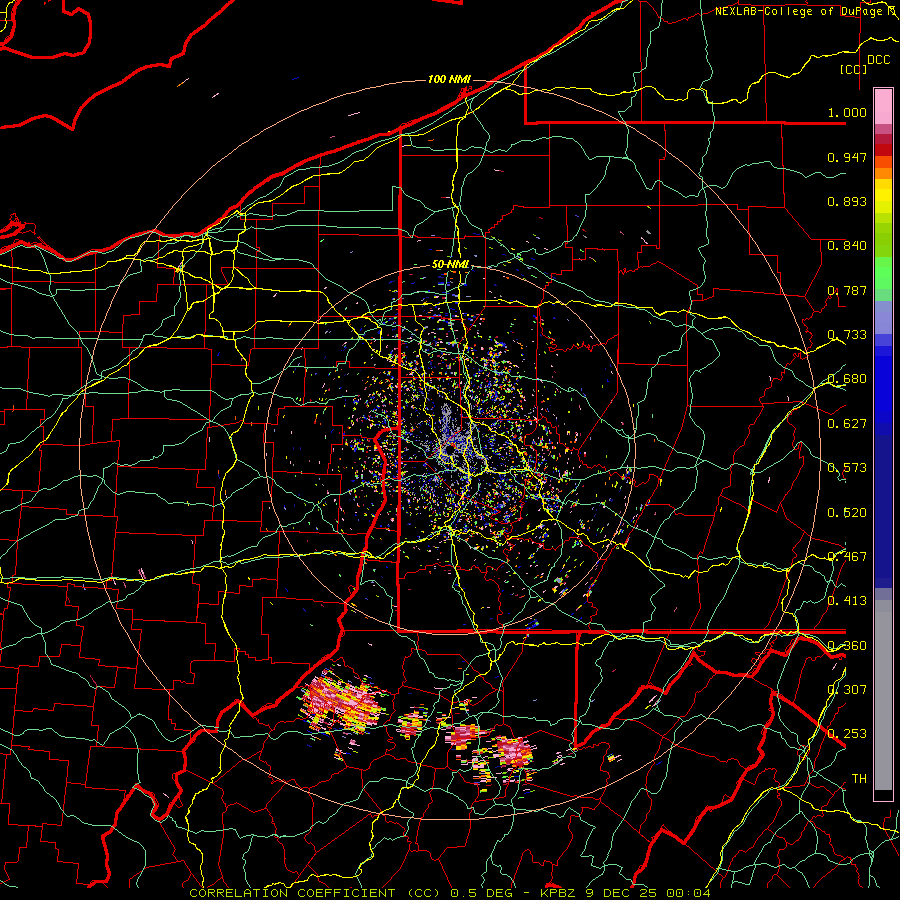Pick the dark navy 0.520 color band

pos(883,511)
